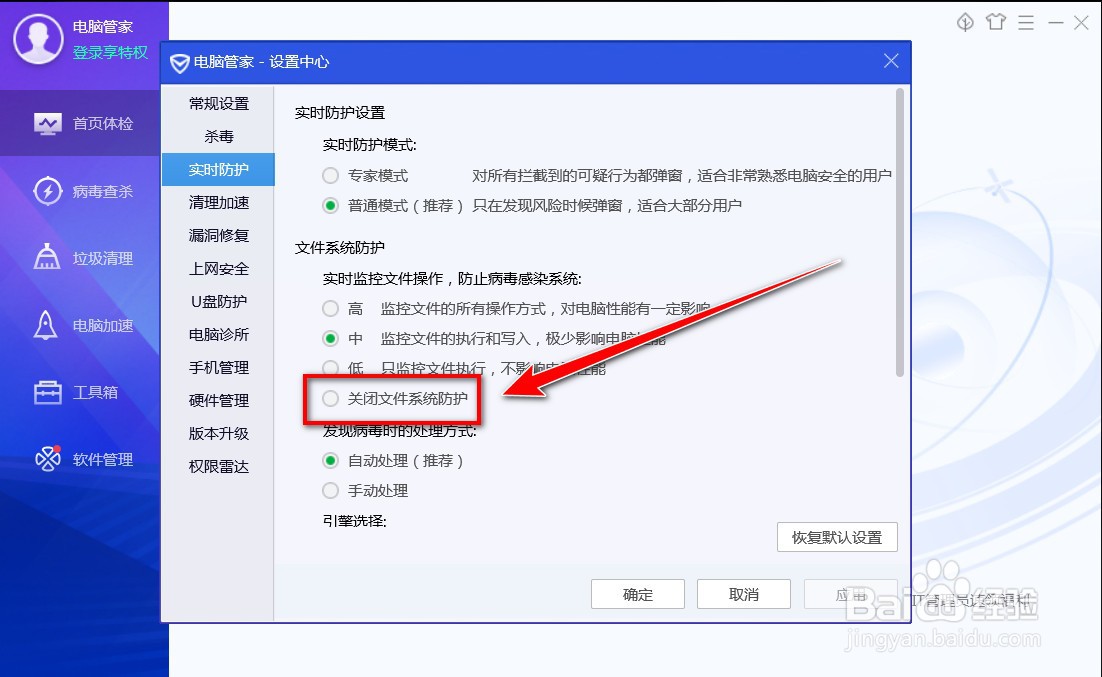Open 版本升级 settings tab
Image resolution: width=1102 pixels, height=677 pixels.
coord(219,434)
